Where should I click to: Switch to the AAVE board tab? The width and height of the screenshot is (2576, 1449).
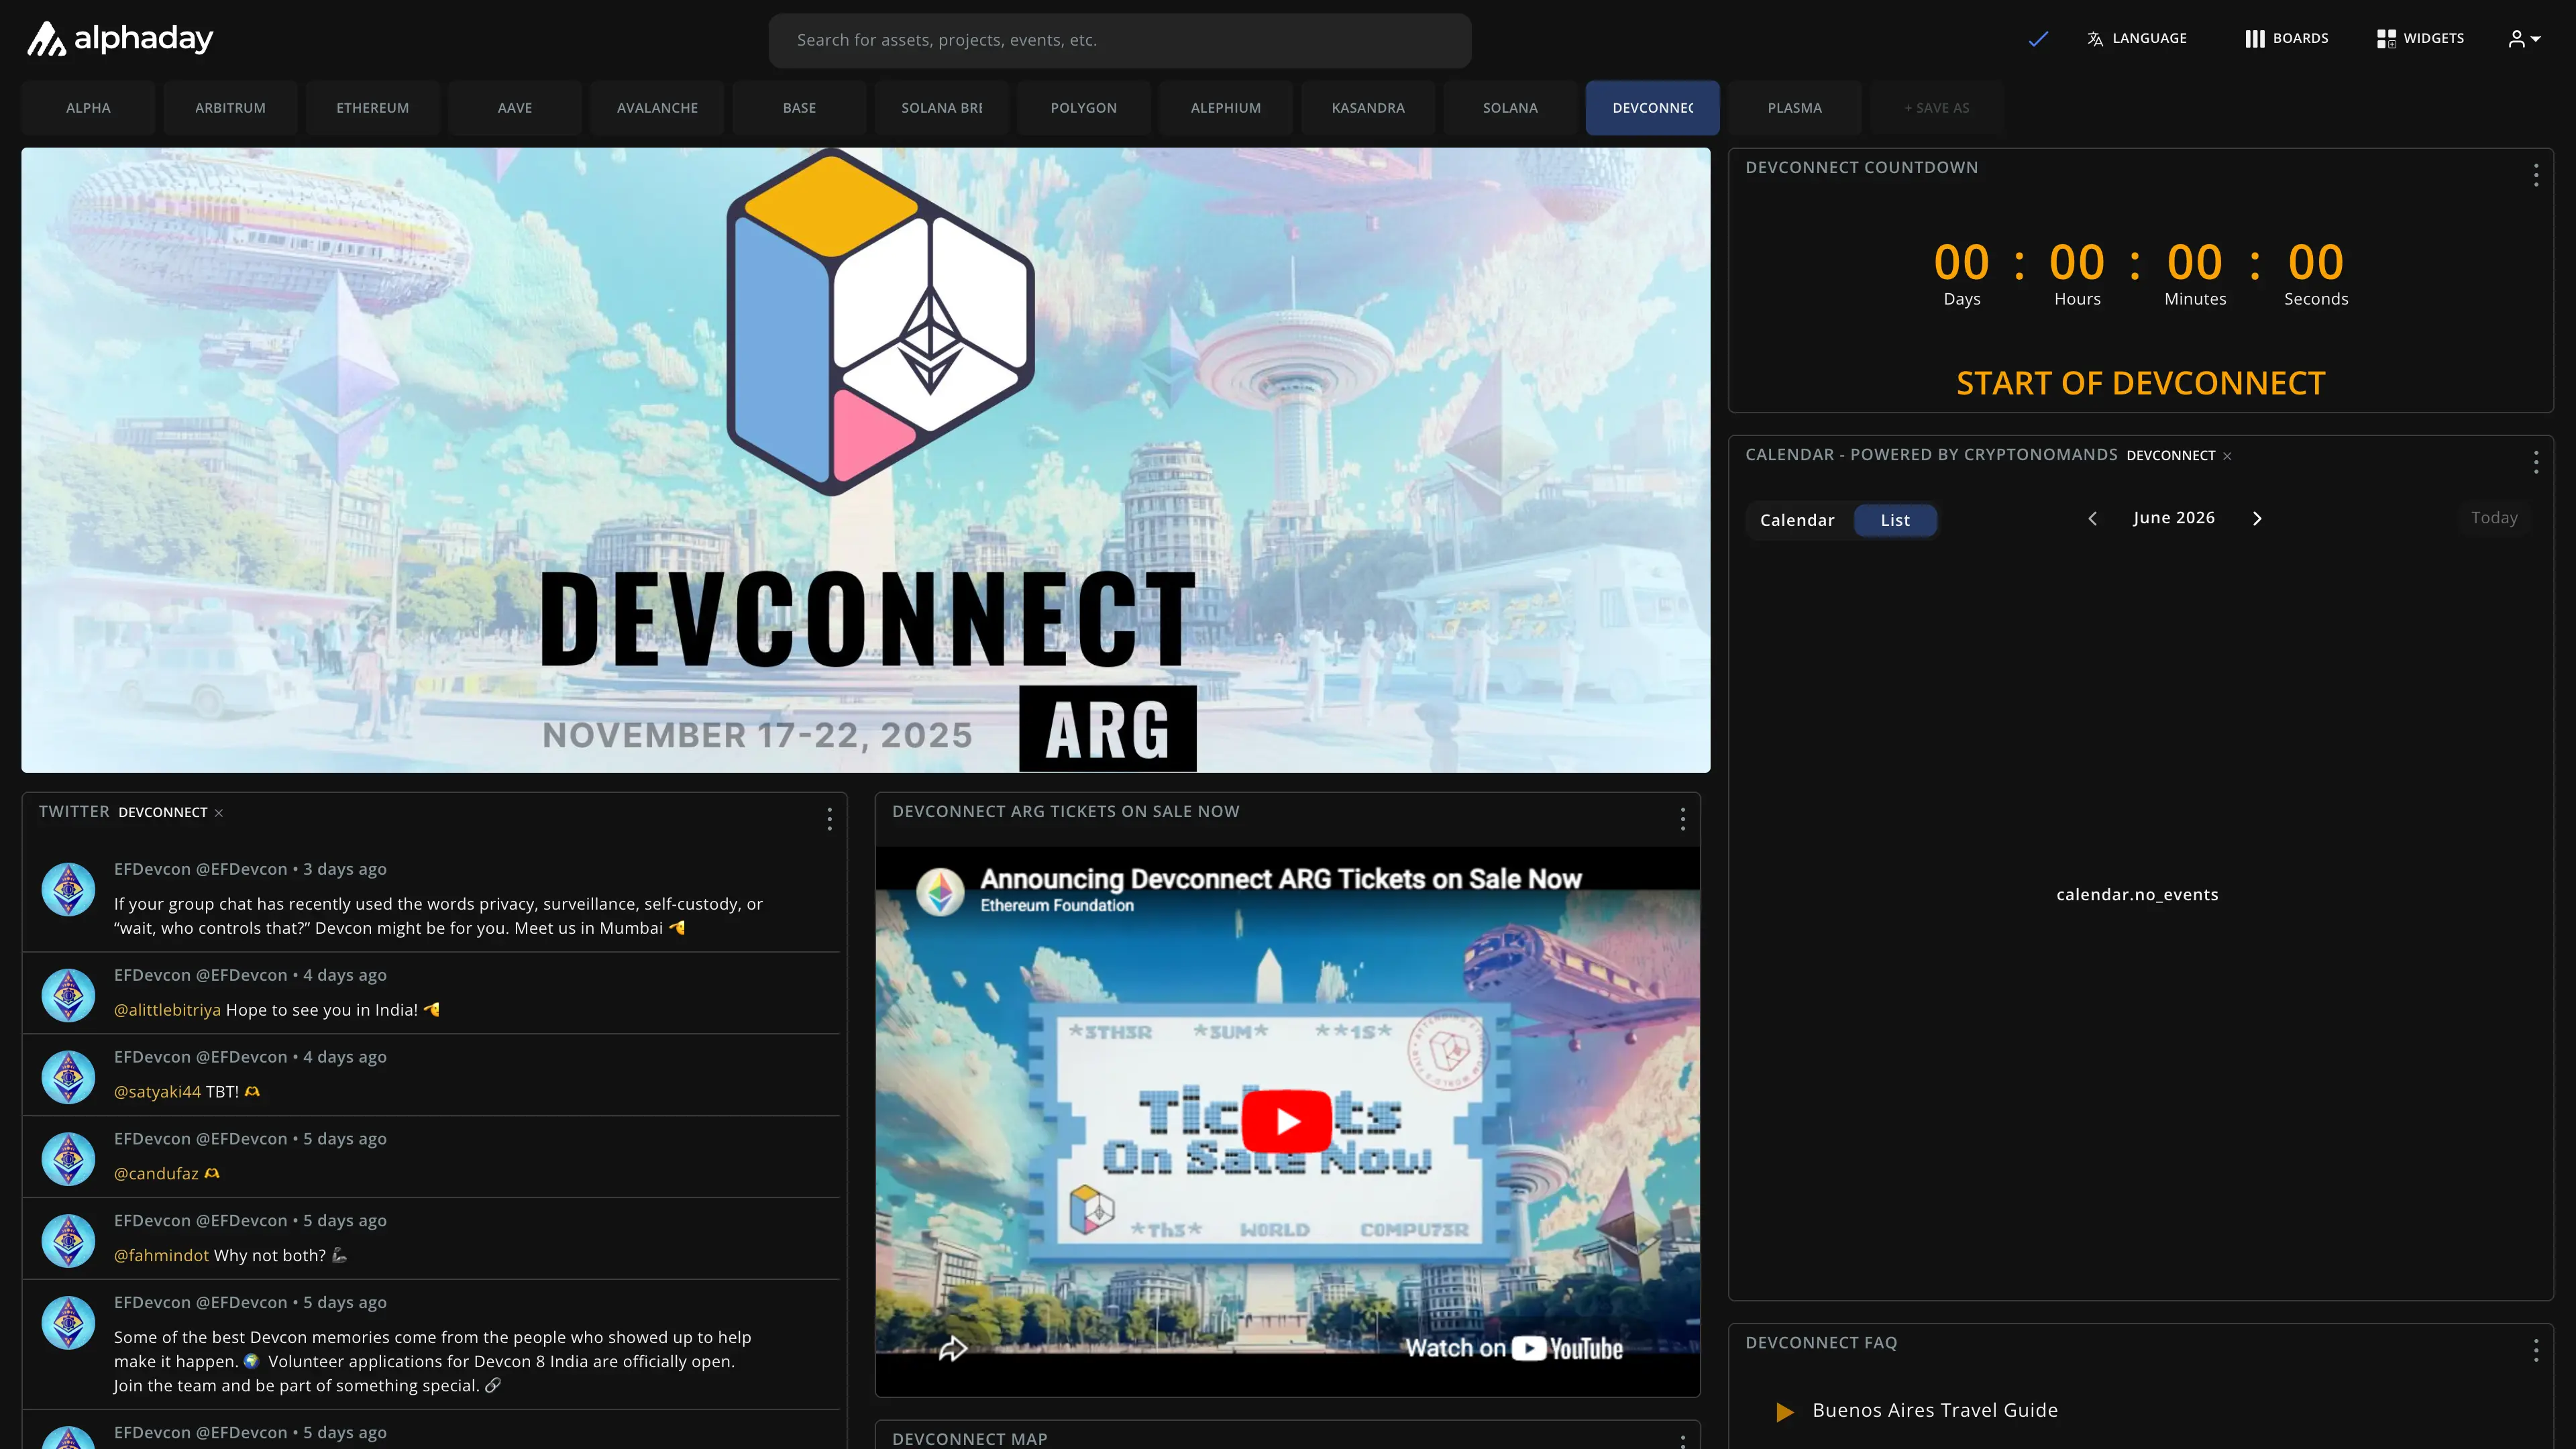(x=515, y=108)
